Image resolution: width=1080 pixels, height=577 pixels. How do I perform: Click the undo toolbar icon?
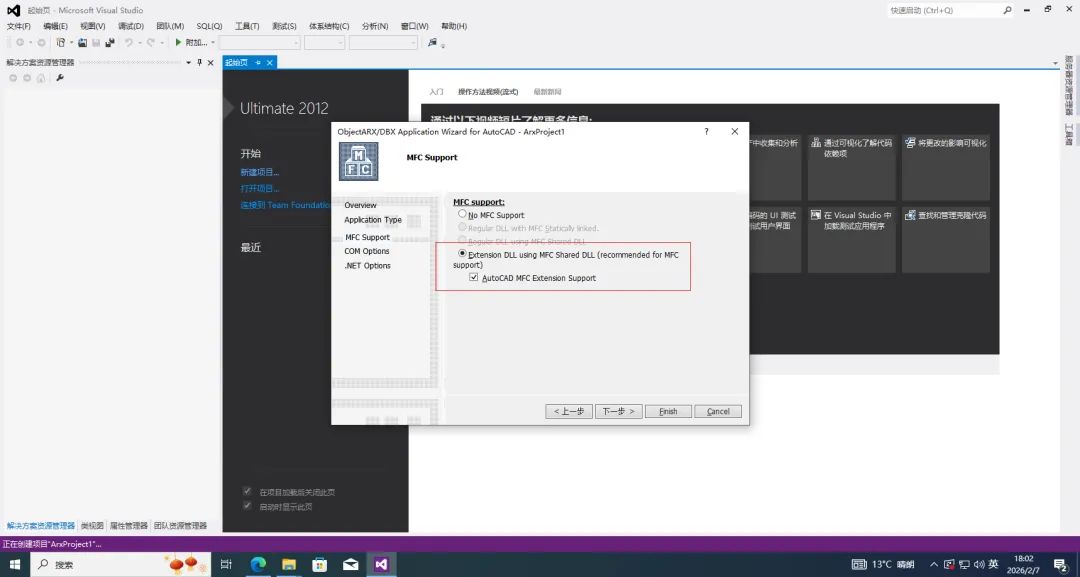(128, 43)
